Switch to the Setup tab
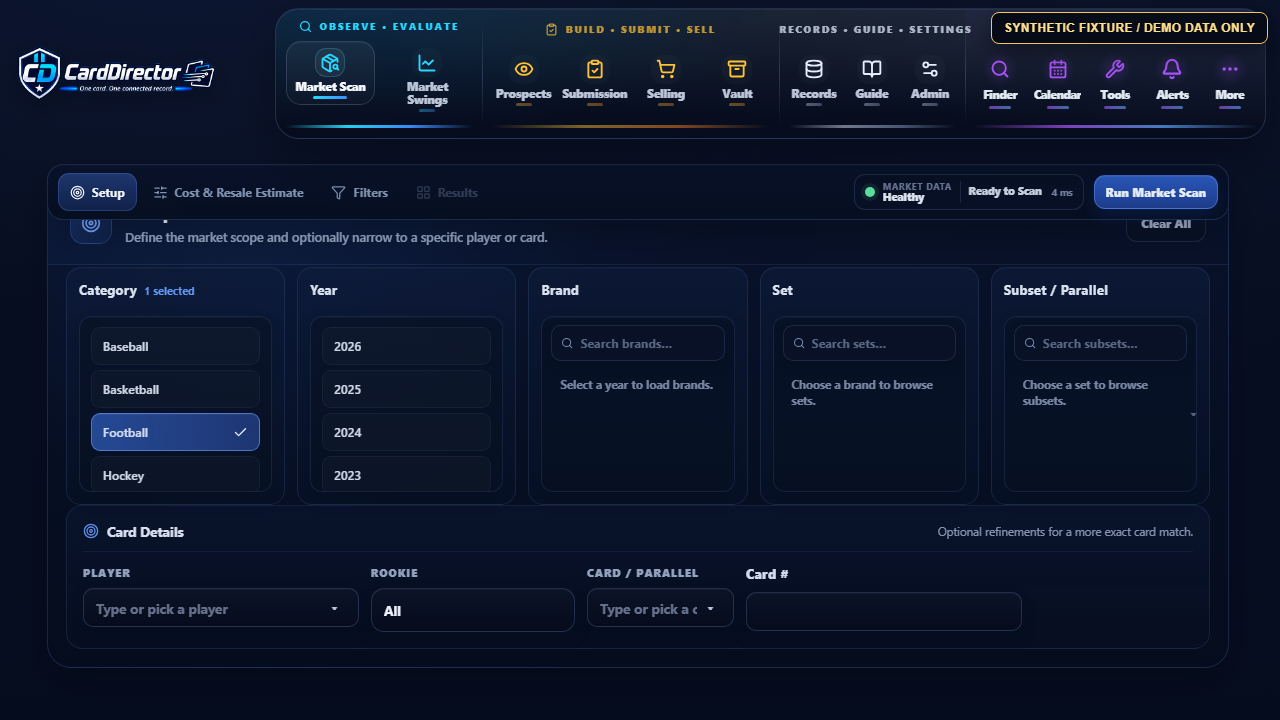This screenshot has height=720, width=1280. click(x=97, y=192)
